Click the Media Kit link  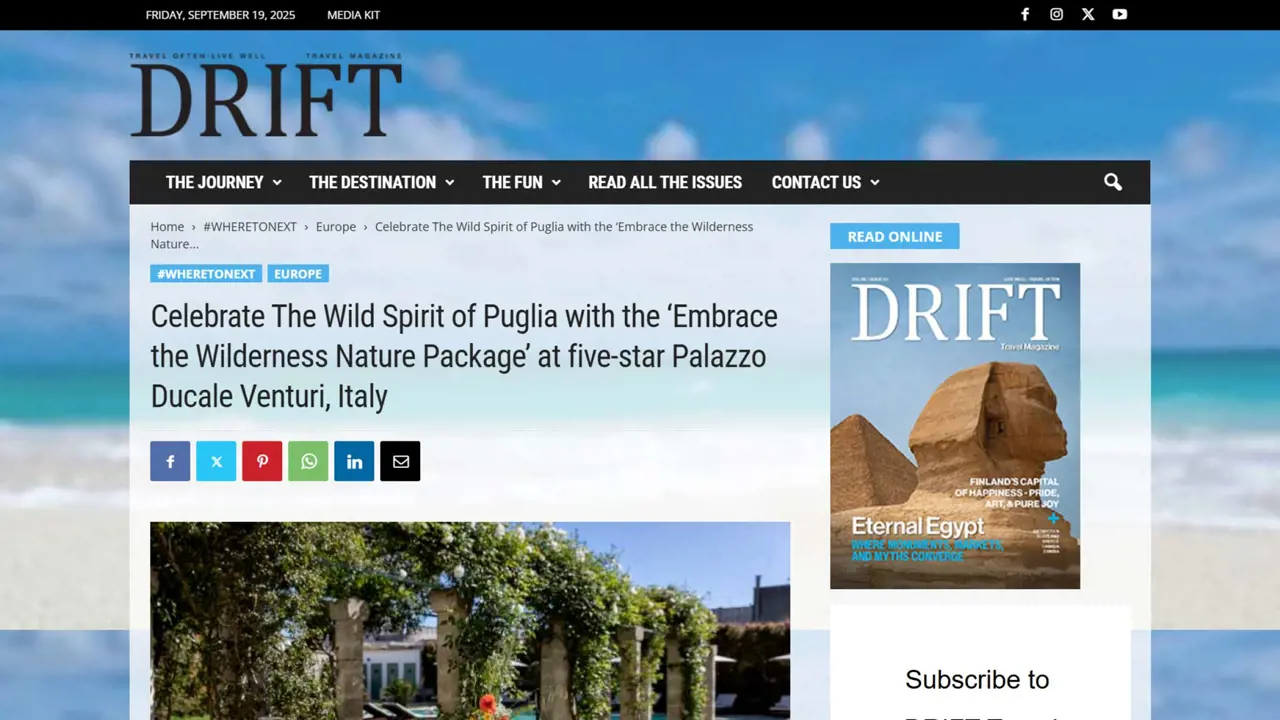click(x=353, y=15)
